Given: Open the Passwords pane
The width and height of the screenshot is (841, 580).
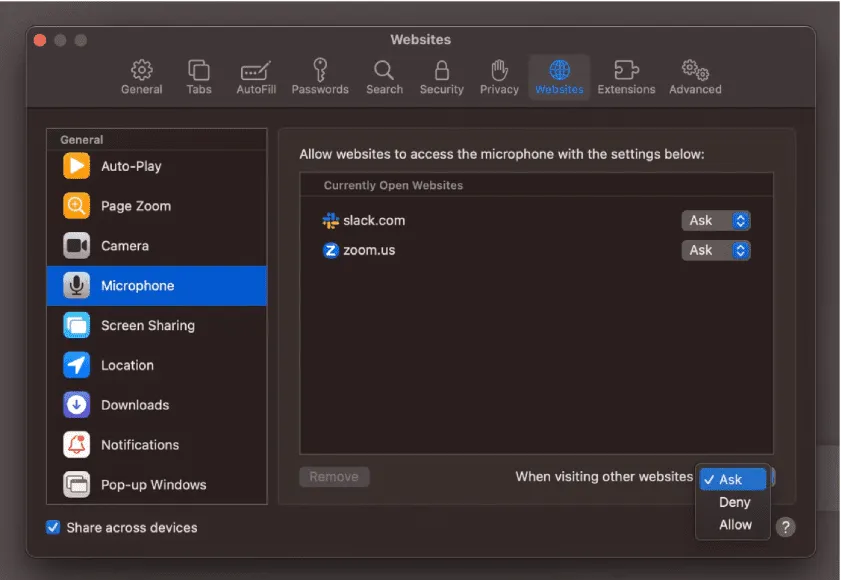Looking at the screenshot, I should click(x=320, y=77).
